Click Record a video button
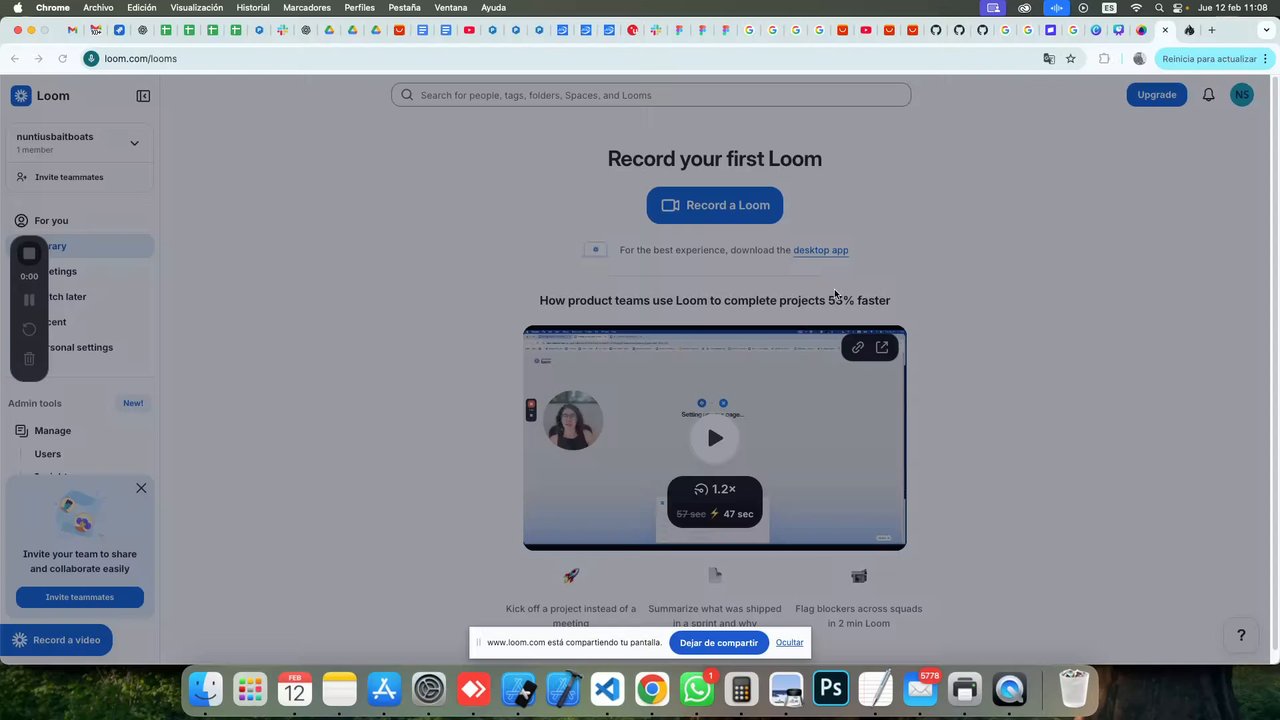Image resolution: width=1280 pixels, height=720 pixels. pyautogui.click(x=56, y=640)
